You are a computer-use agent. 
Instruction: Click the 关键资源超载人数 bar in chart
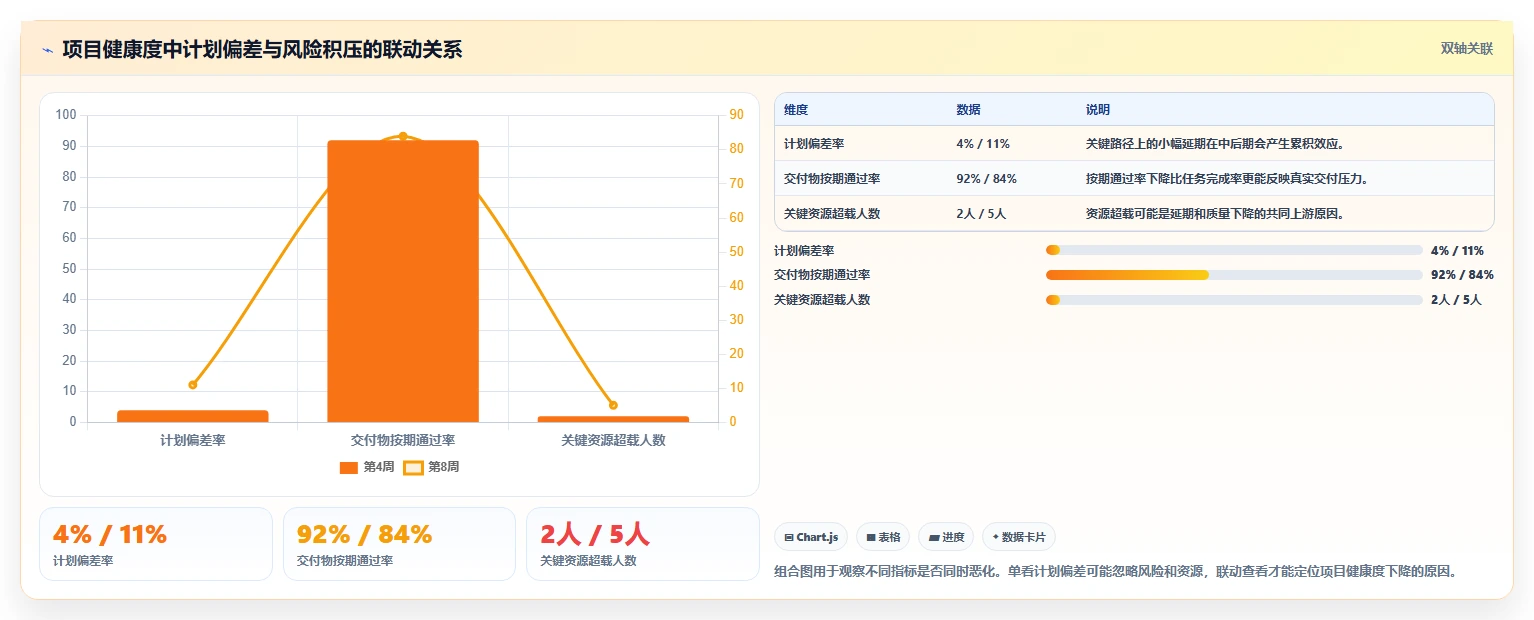(x=613, y=419)
